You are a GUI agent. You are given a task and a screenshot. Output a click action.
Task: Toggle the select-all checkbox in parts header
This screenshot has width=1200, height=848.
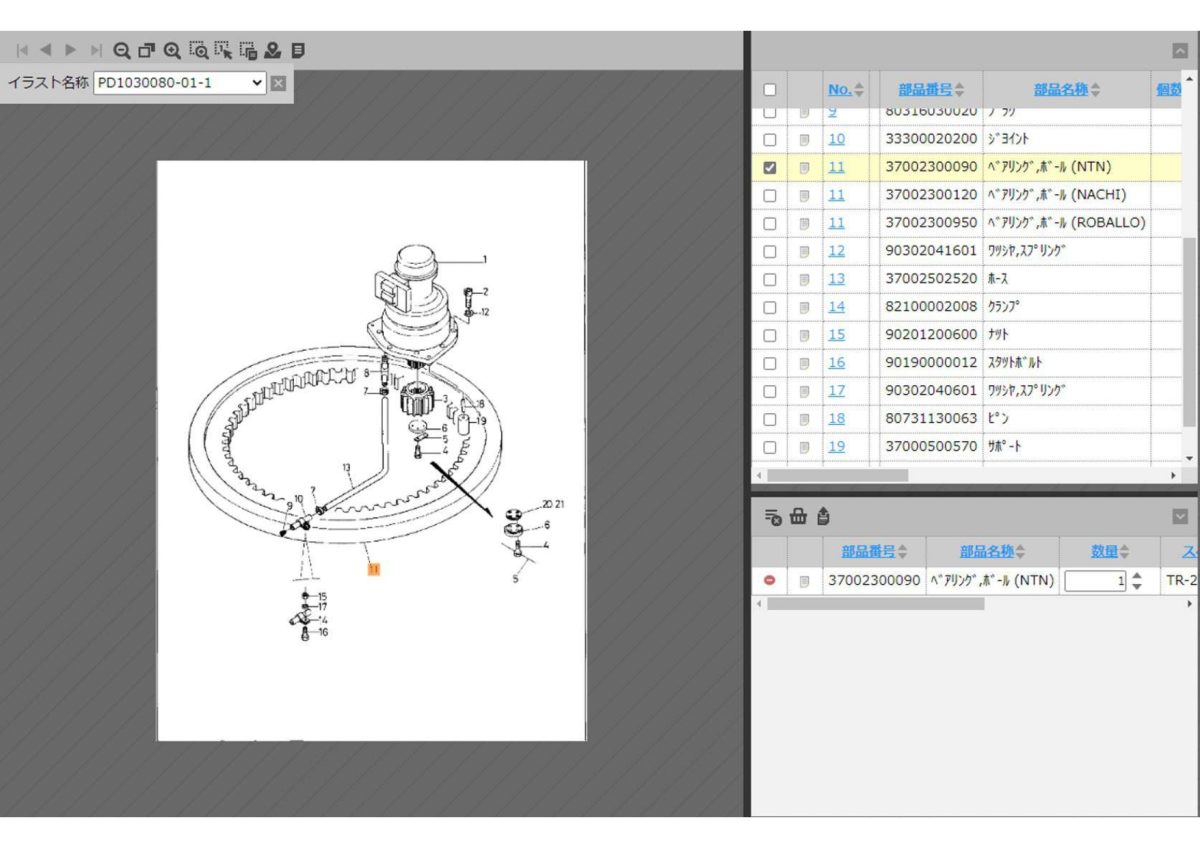(770, 90)
